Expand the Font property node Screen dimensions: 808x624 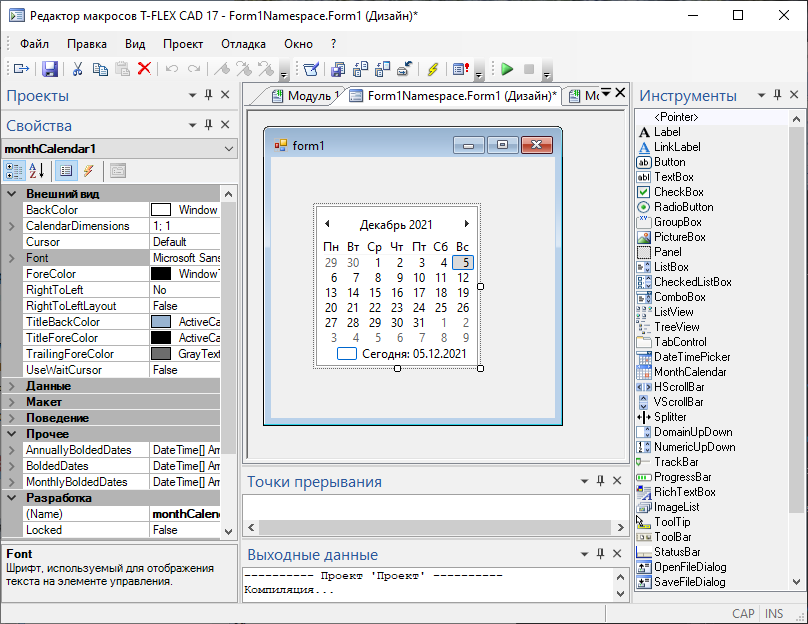coord(11,258)
